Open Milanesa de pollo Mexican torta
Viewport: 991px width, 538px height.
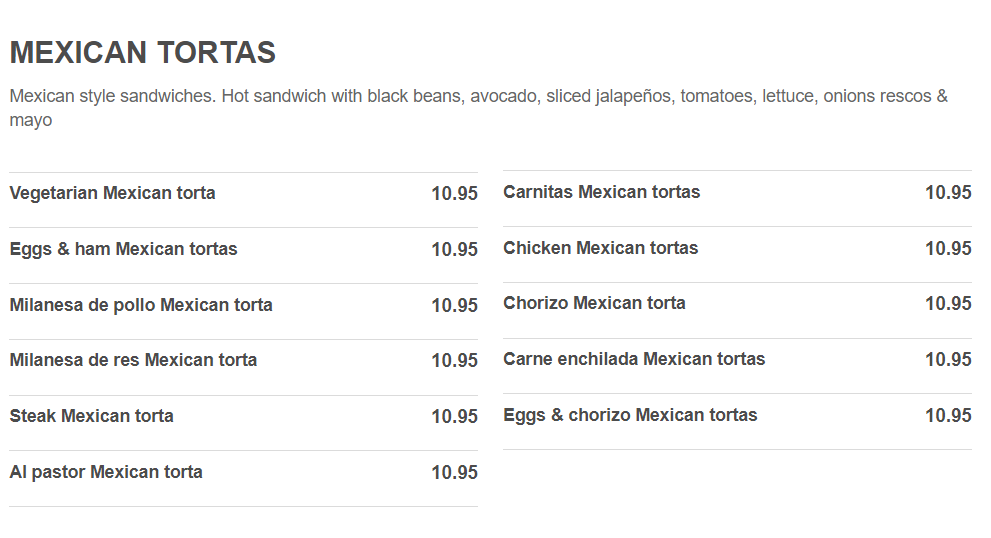point(141,305)
